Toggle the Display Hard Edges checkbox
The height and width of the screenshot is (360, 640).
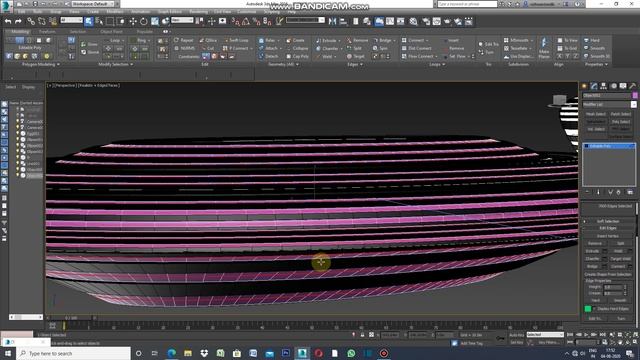(x=594, y=309)
